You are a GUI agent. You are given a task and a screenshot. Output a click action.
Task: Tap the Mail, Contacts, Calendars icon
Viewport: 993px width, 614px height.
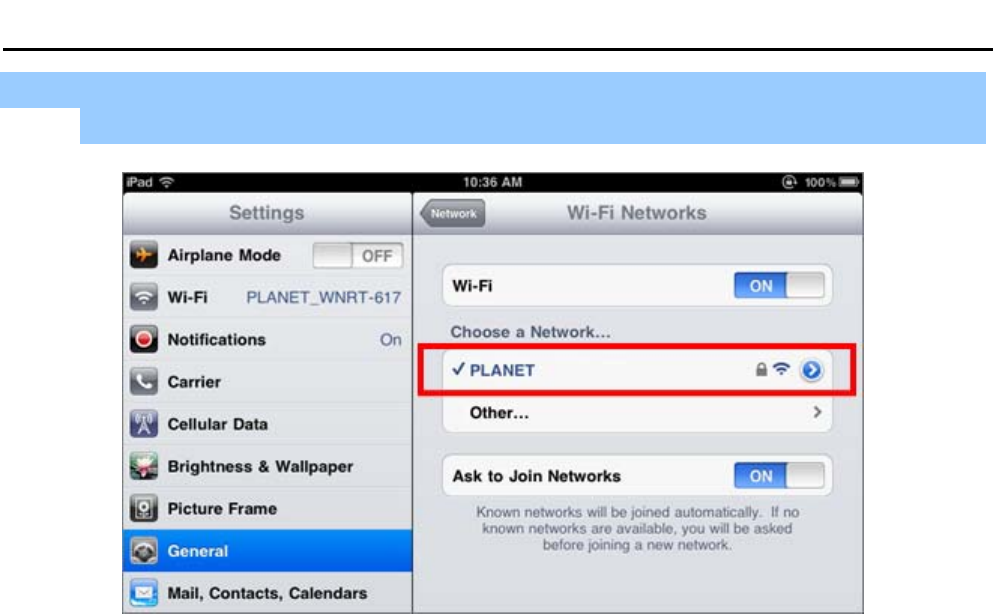click(144, 593)
